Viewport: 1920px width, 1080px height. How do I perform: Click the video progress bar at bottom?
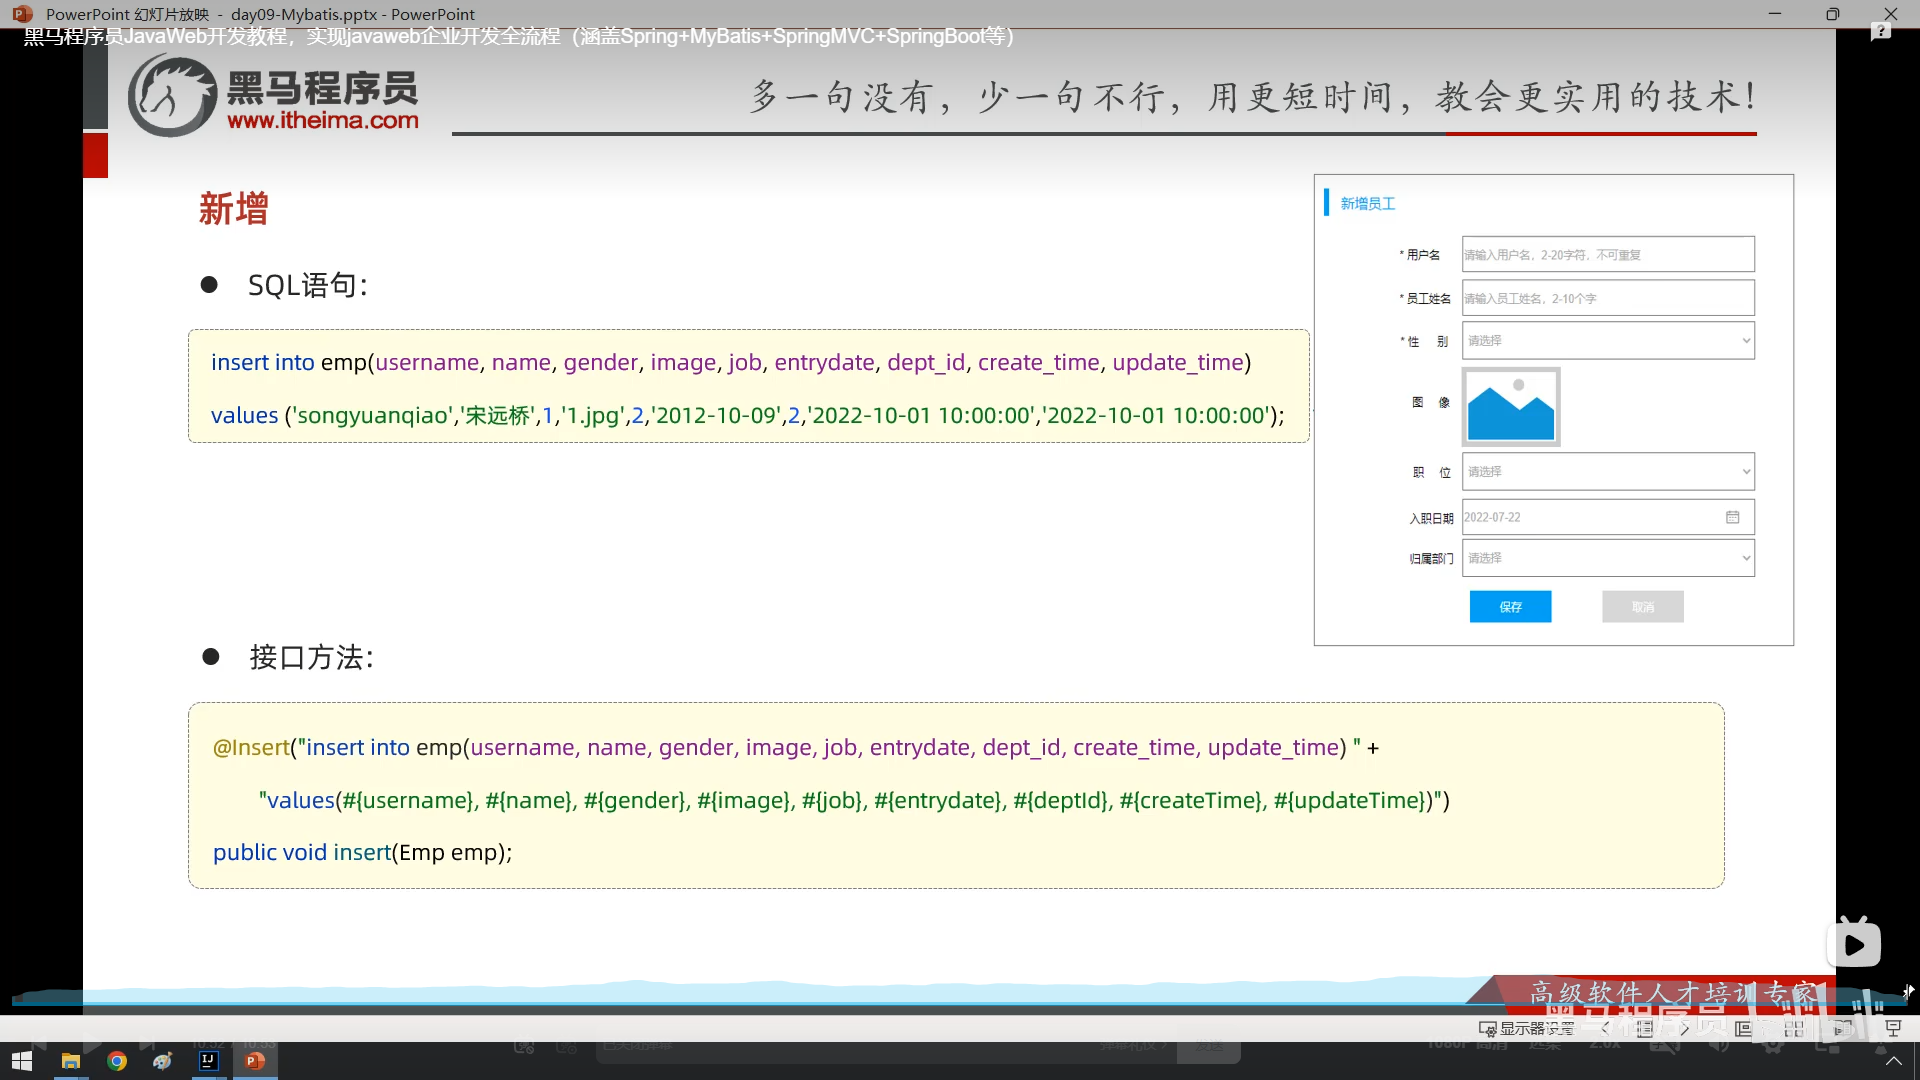(960, 1002)
